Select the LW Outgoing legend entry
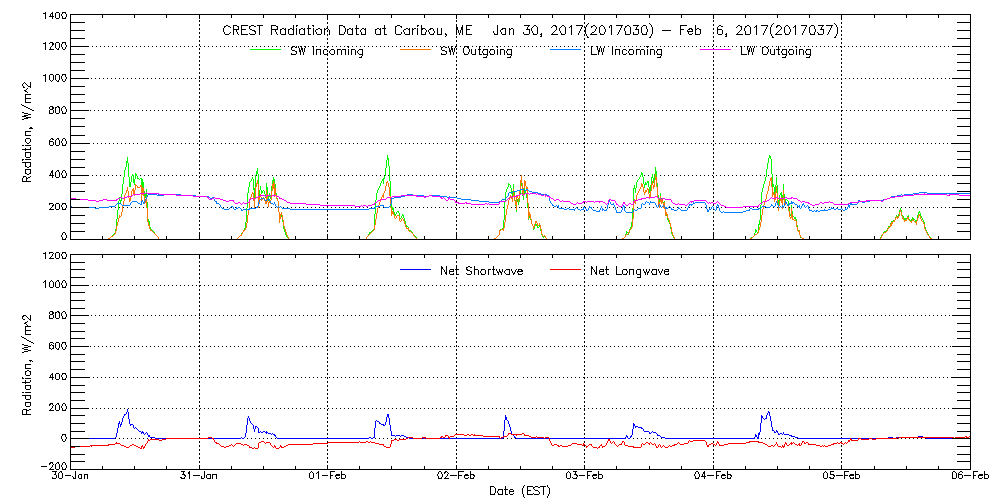Viewport: 1000px width, 500px height. click(x=775, y=51)
